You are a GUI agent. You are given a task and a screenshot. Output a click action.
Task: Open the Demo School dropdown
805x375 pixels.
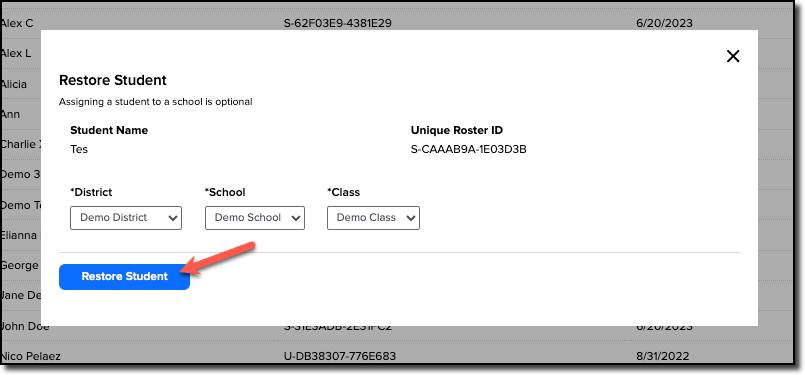[x=255, y=218]
